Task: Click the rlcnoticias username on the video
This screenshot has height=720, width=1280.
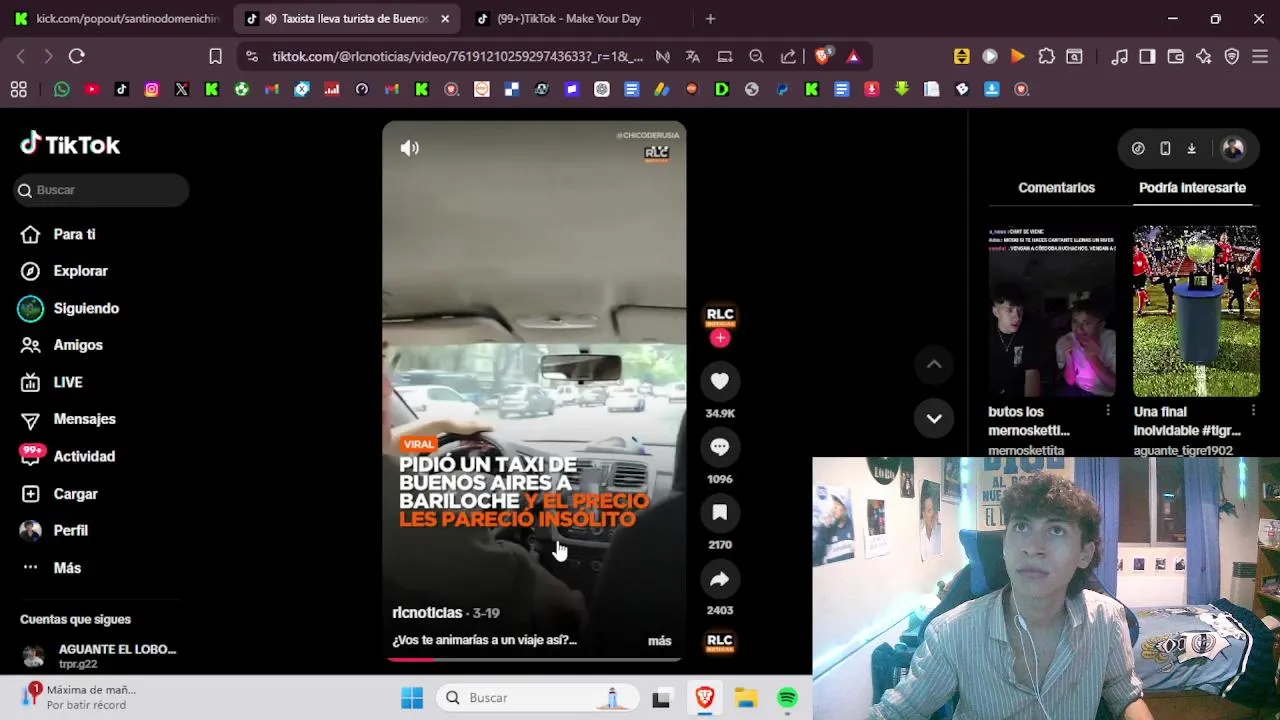Action: (427, 613)
